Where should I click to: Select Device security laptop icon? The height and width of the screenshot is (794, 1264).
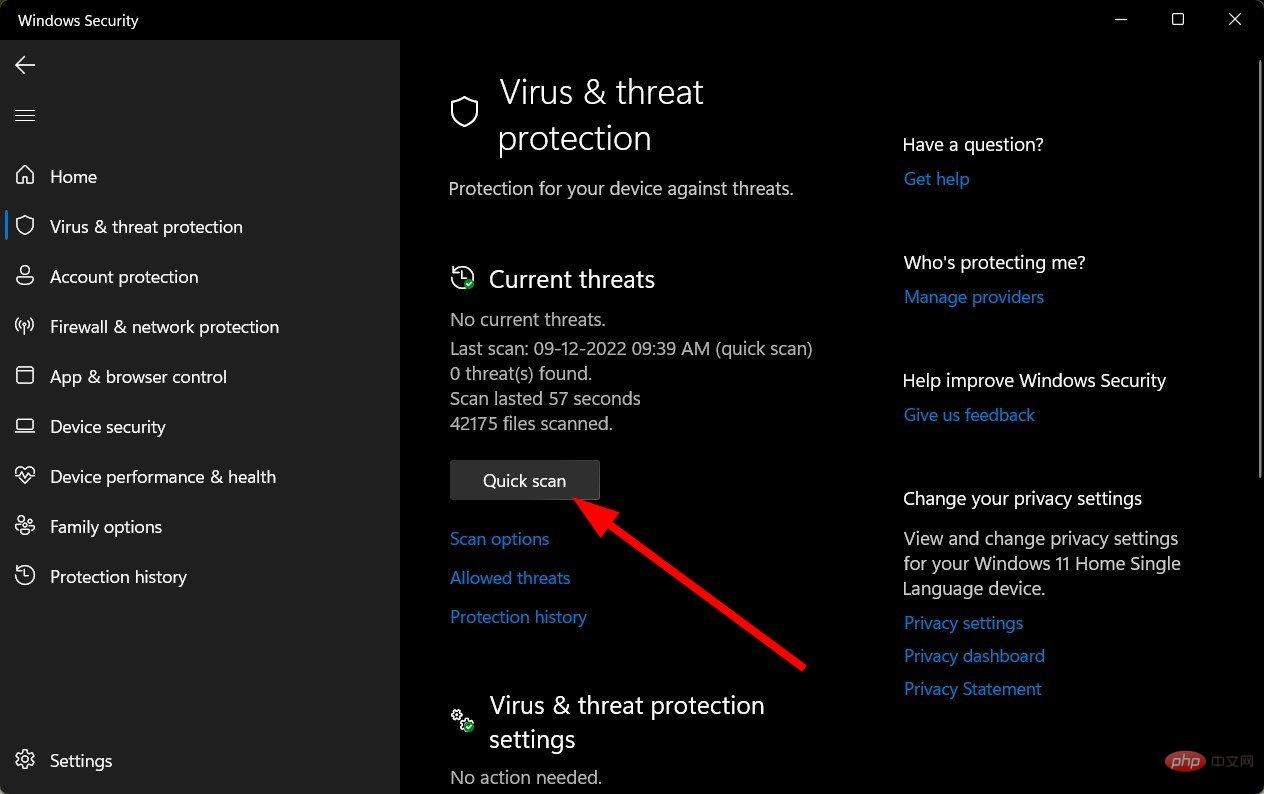(25, 426)
